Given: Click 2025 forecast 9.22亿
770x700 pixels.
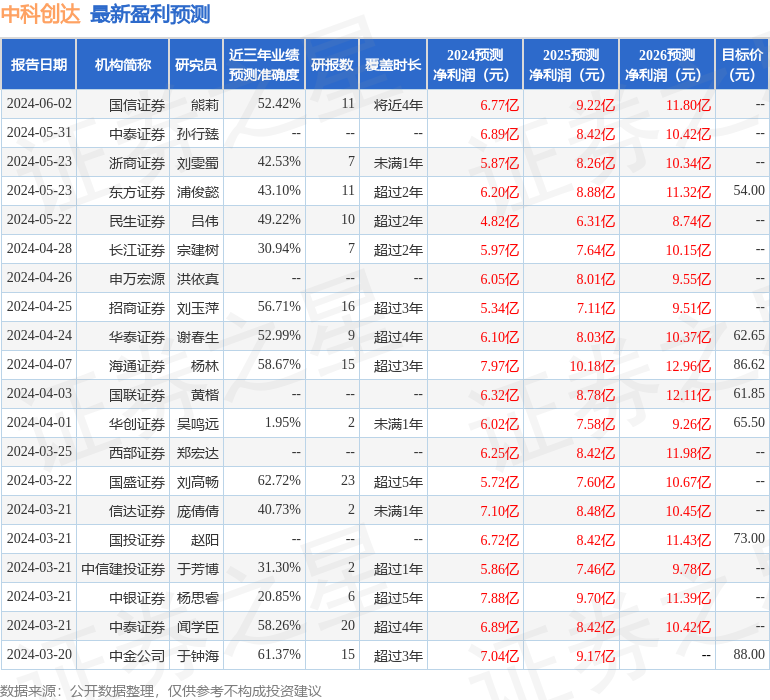Looking at the screenshot, I should (595, 105).
